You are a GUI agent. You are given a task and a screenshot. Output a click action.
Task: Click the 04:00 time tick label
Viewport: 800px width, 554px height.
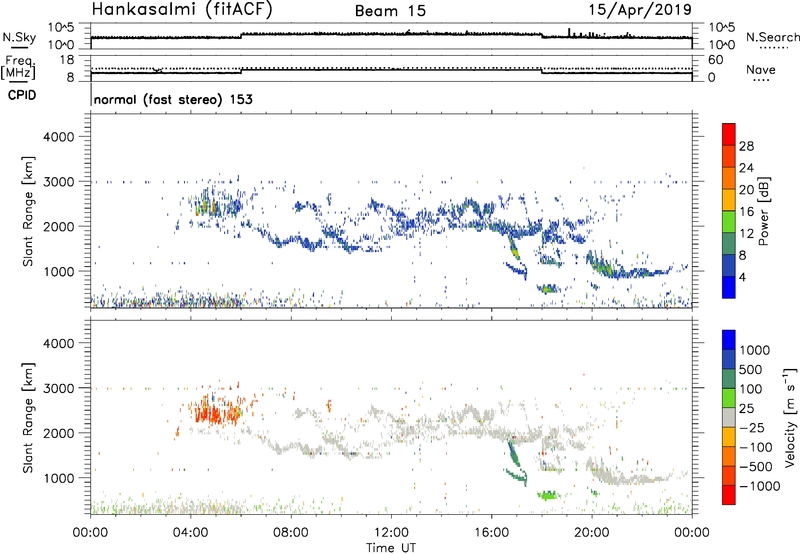click(x=191, y=533)
